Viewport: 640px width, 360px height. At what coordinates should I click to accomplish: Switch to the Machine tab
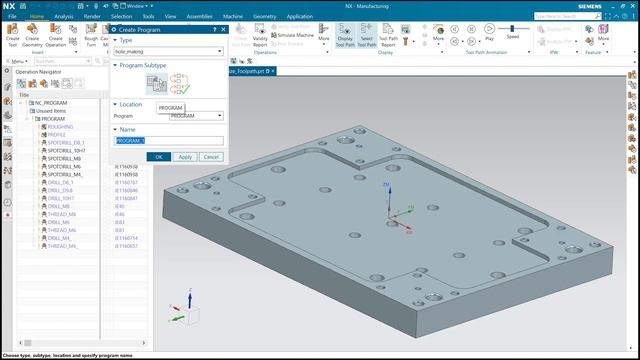(x=233, y=16)
